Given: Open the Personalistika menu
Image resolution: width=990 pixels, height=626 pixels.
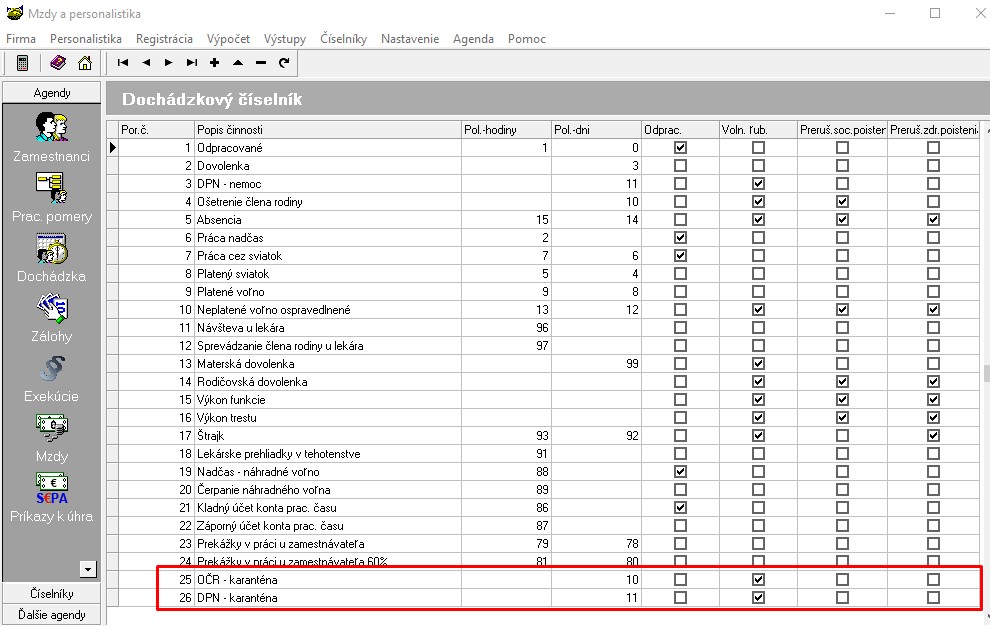Looking at the screenshot, I should 86,39.
